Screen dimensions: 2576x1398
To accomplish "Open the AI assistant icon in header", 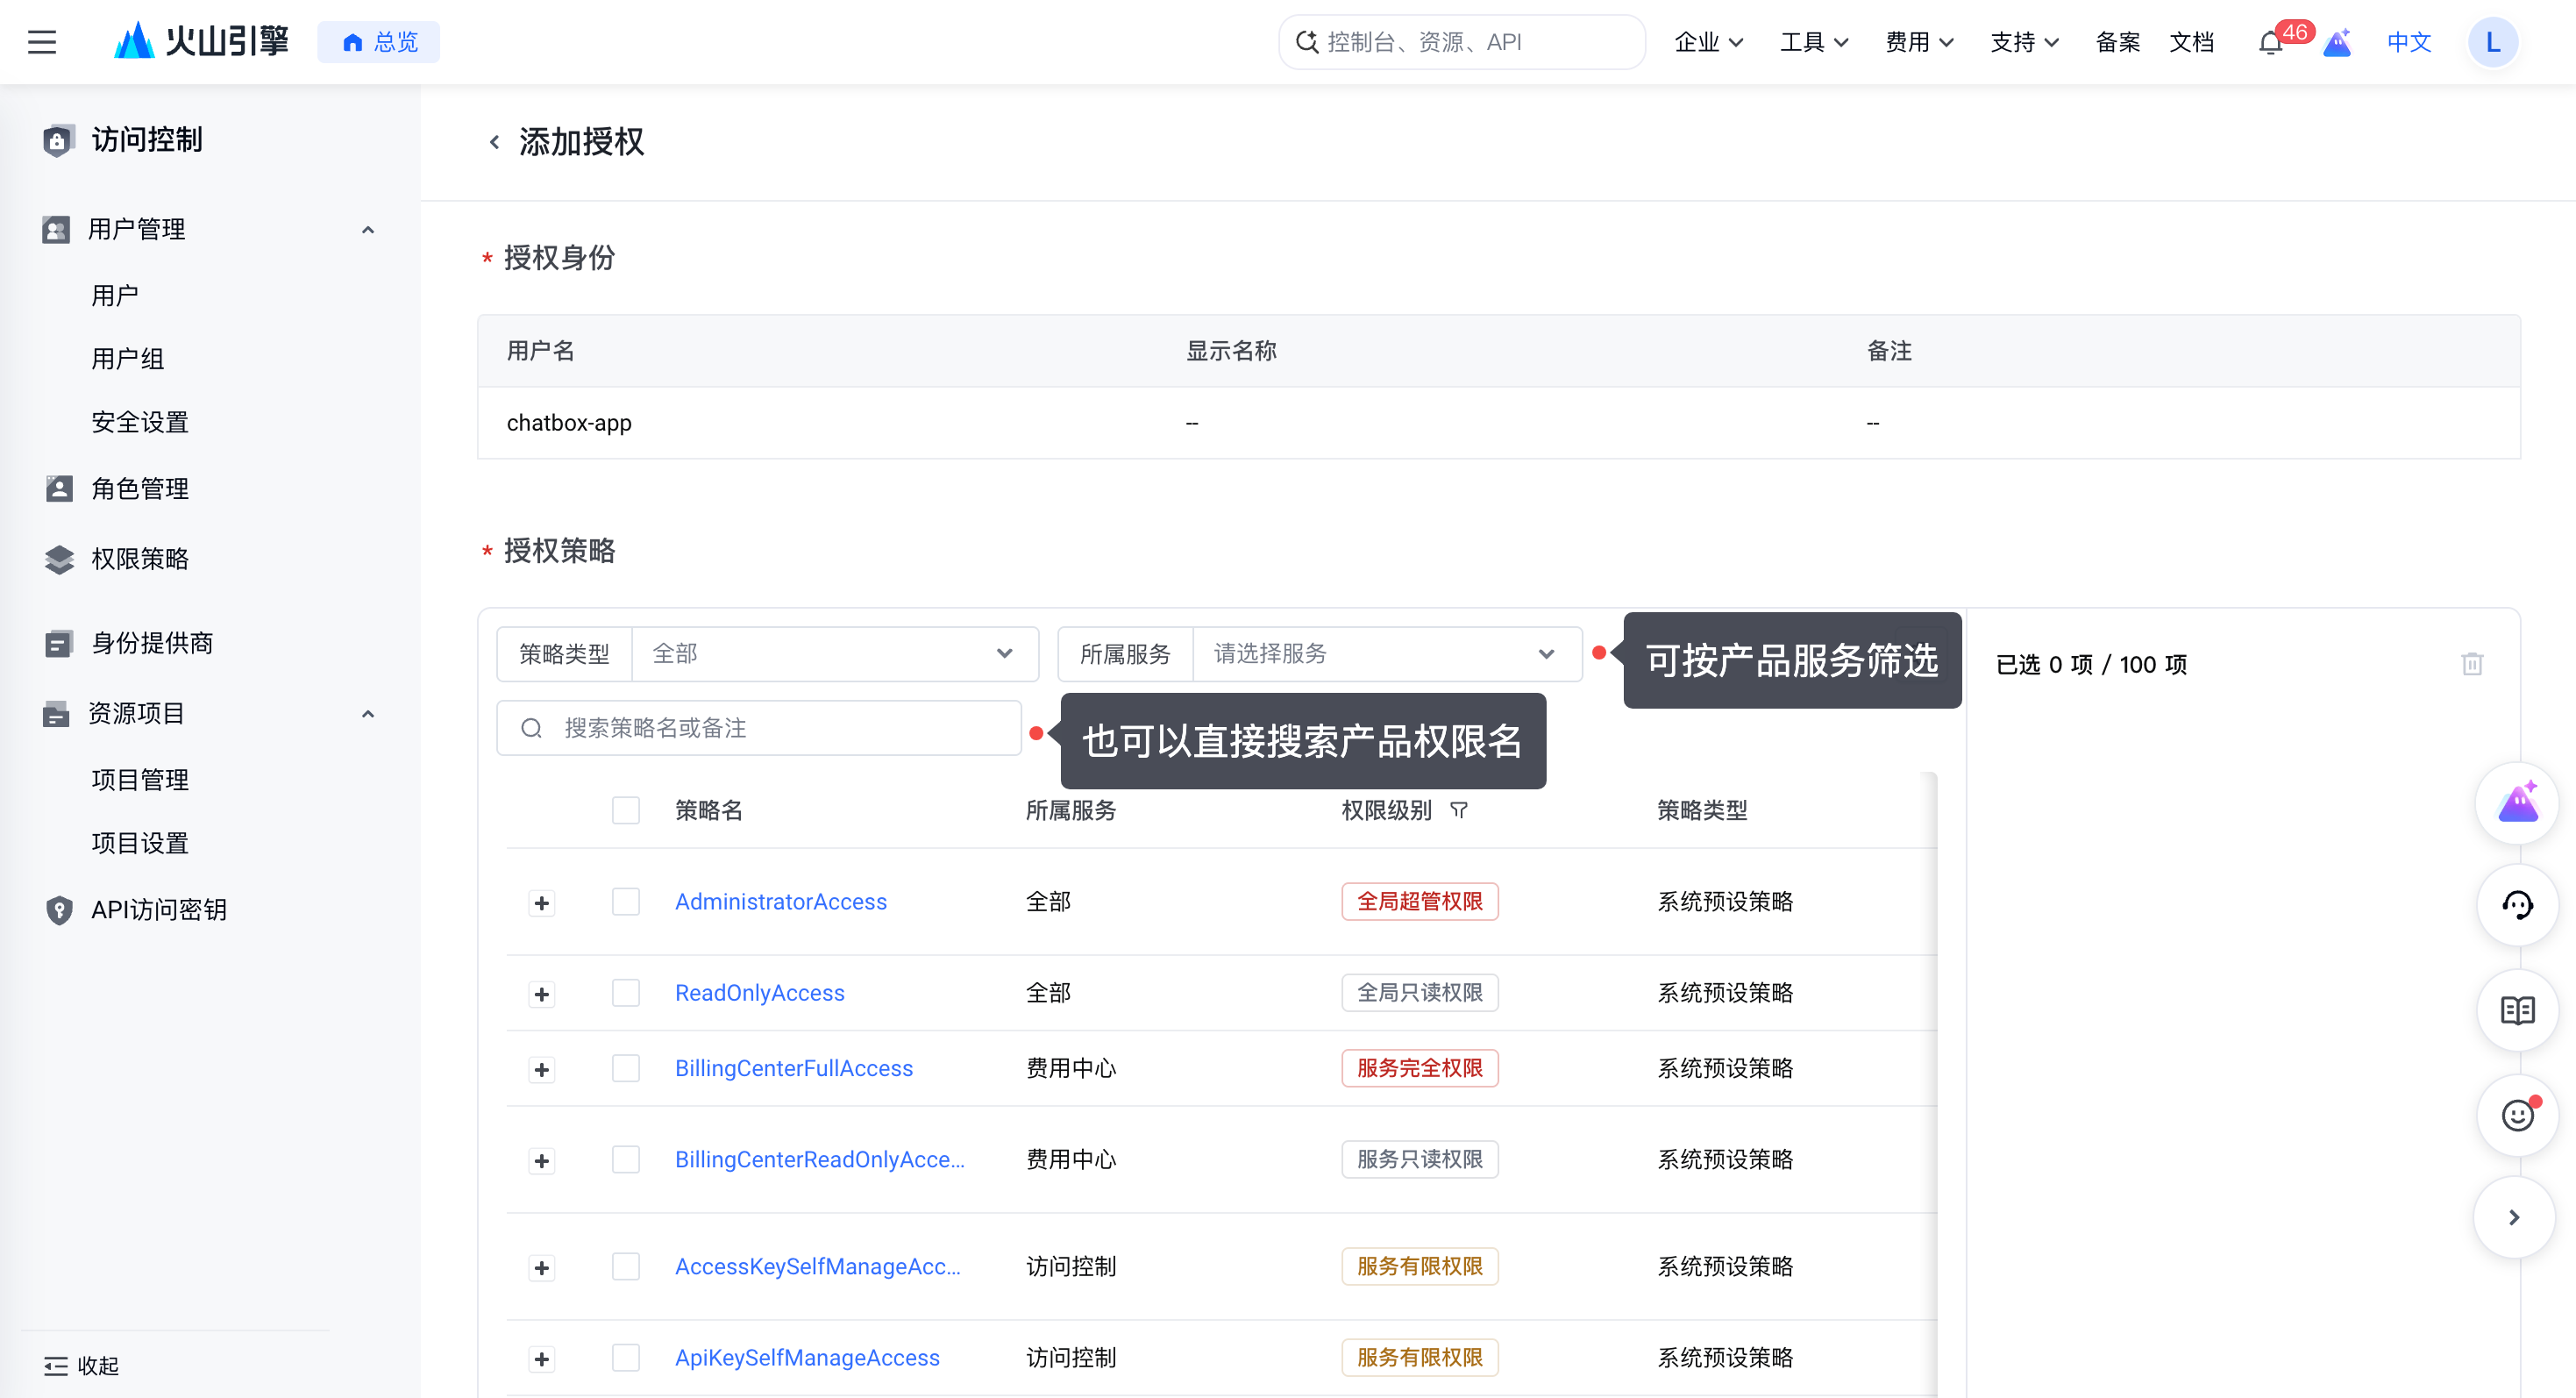I will click(2336, 42).
